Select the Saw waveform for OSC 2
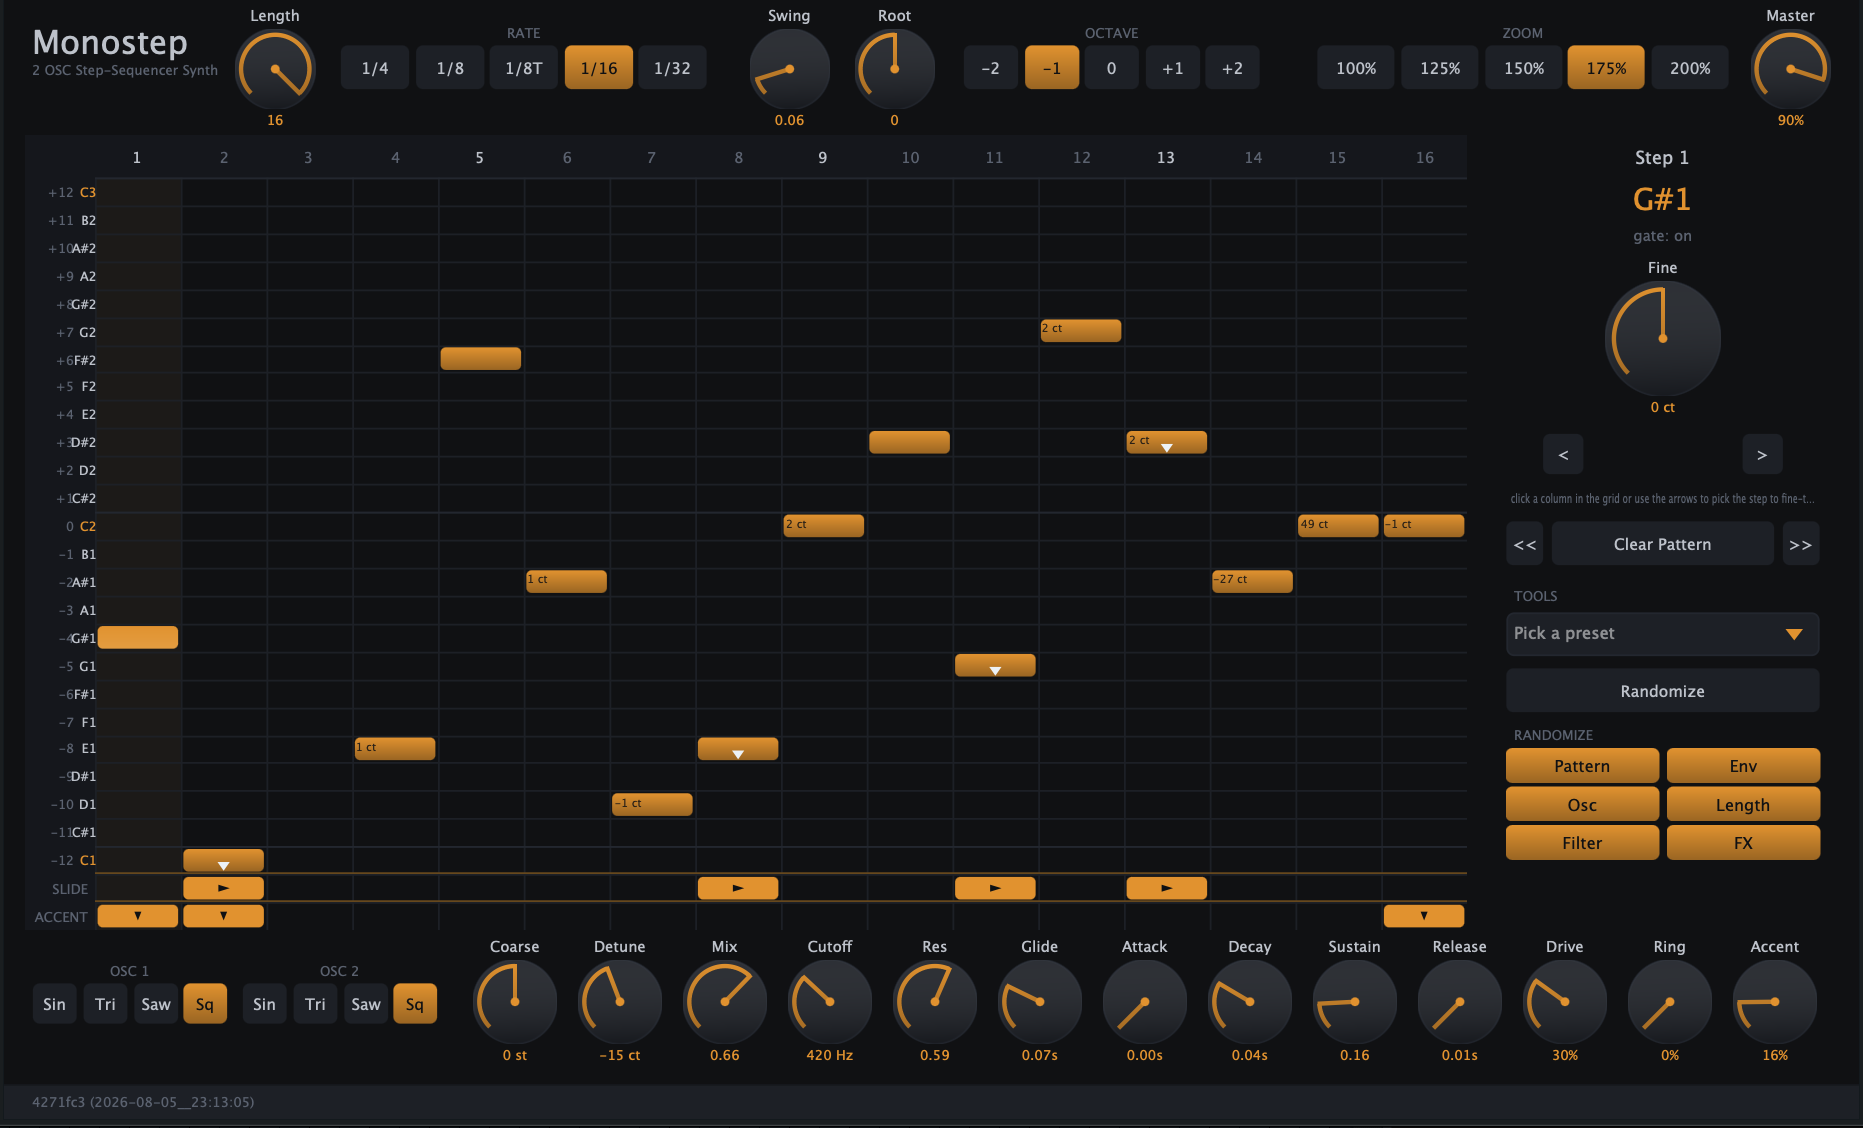Image resolution: width=1863 pixels, height=1128 pixels. [x=365, y=1004]
